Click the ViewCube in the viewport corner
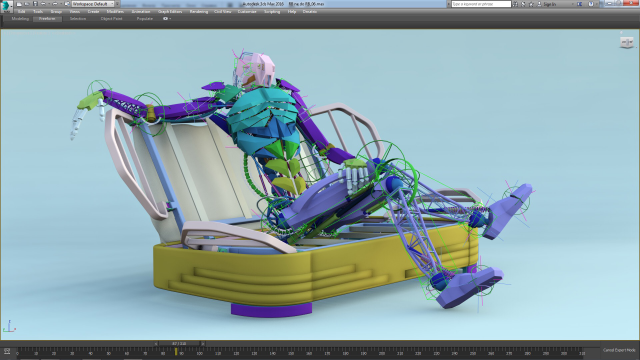The image size is (640, 360). (627, 42)
